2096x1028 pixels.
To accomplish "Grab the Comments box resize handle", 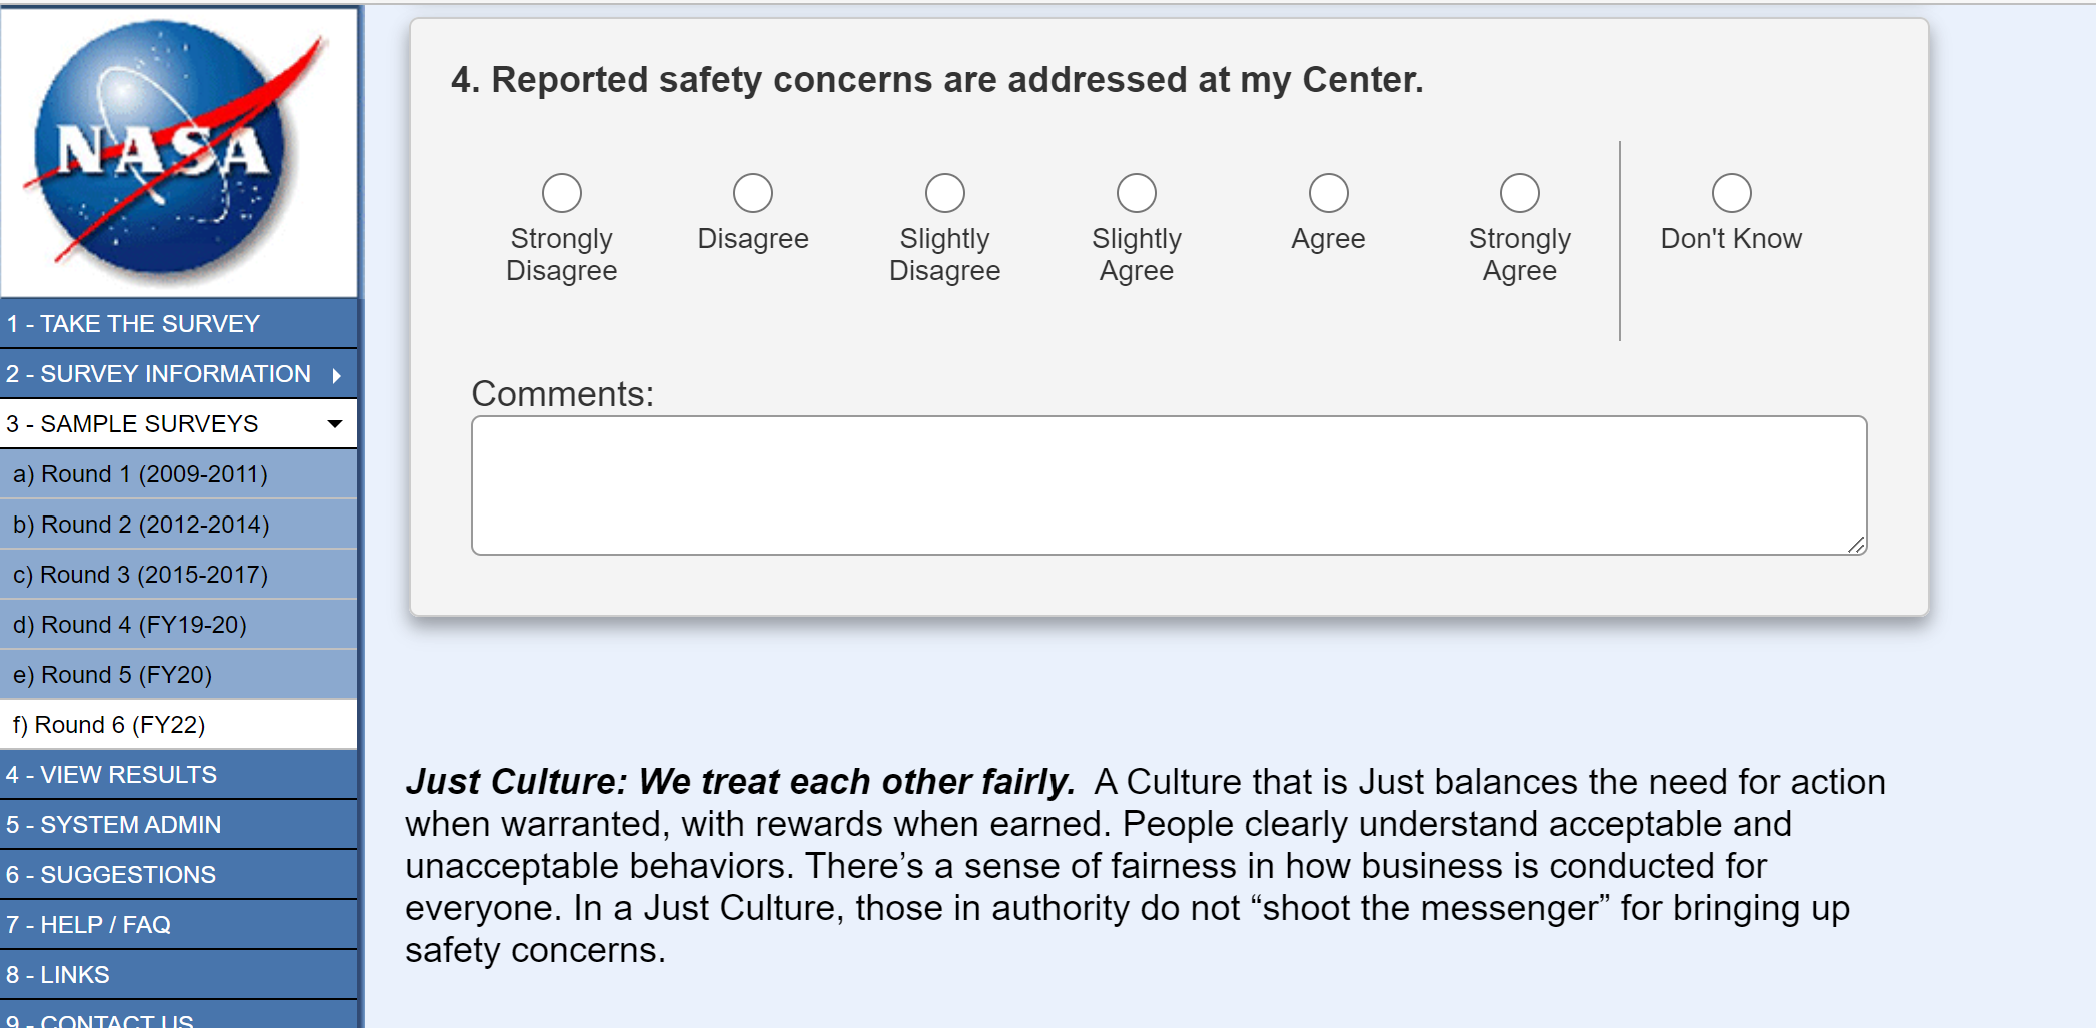I will [1857, 545].
